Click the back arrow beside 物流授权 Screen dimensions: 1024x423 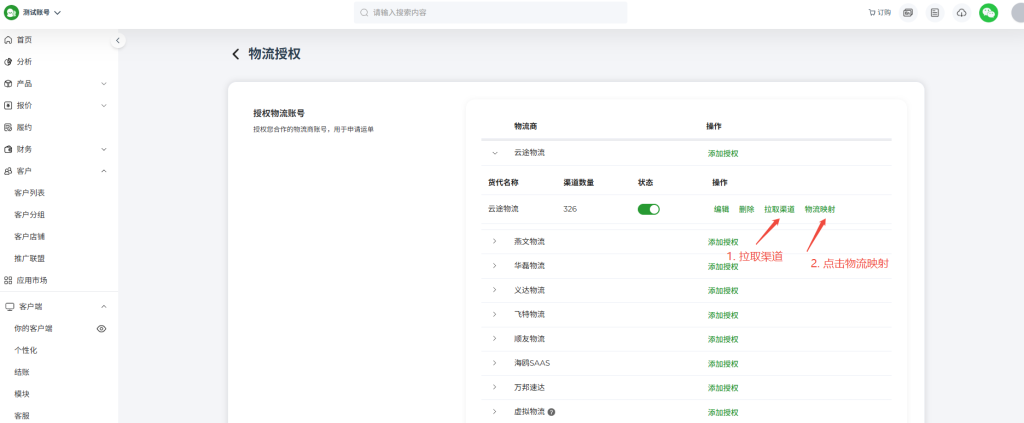click(236, 54)
